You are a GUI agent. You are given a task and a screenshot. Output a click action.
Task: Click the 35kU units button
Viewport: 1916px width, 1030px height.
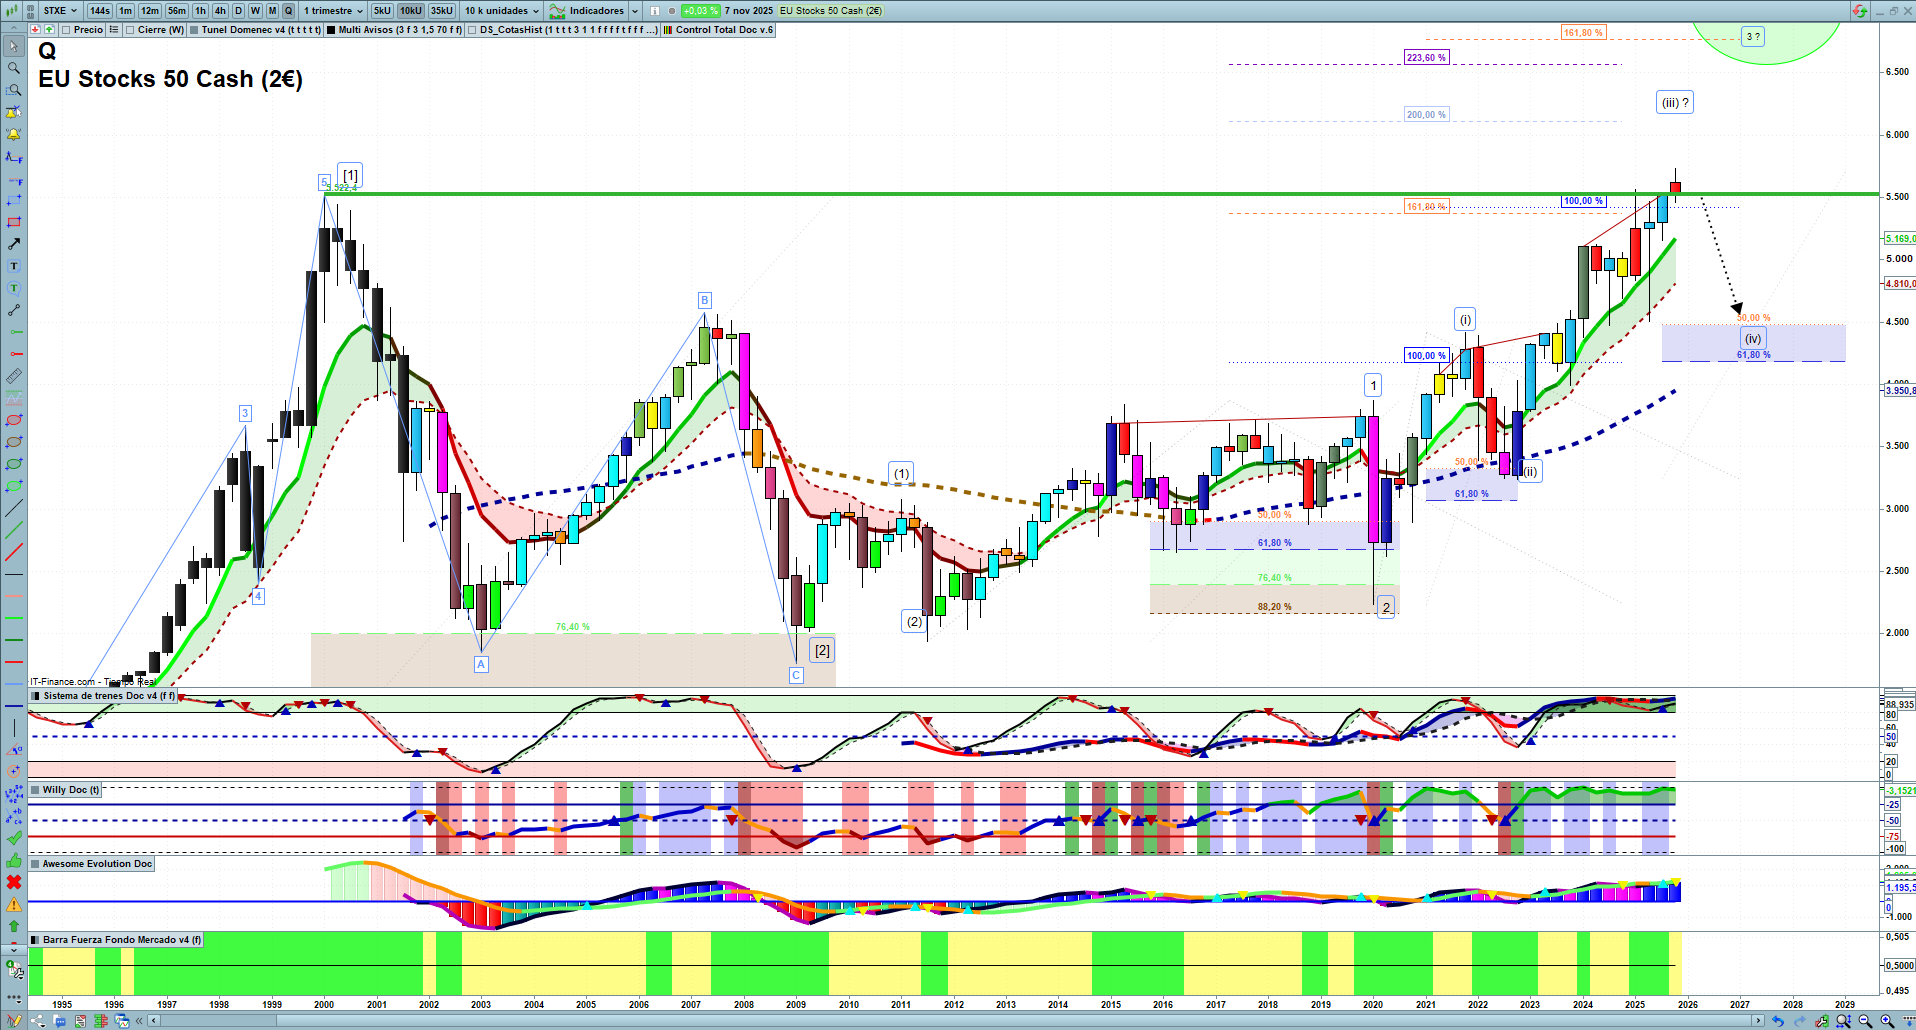pyautogui.click(x=442, y=11)
